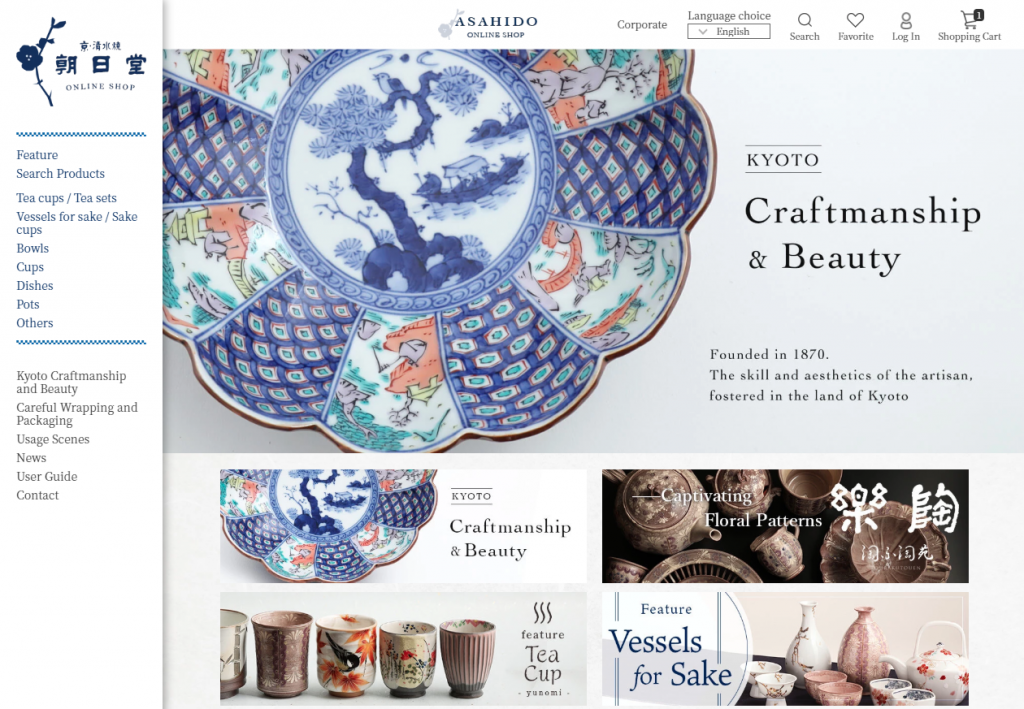View the User Guide page

[47, 477]
